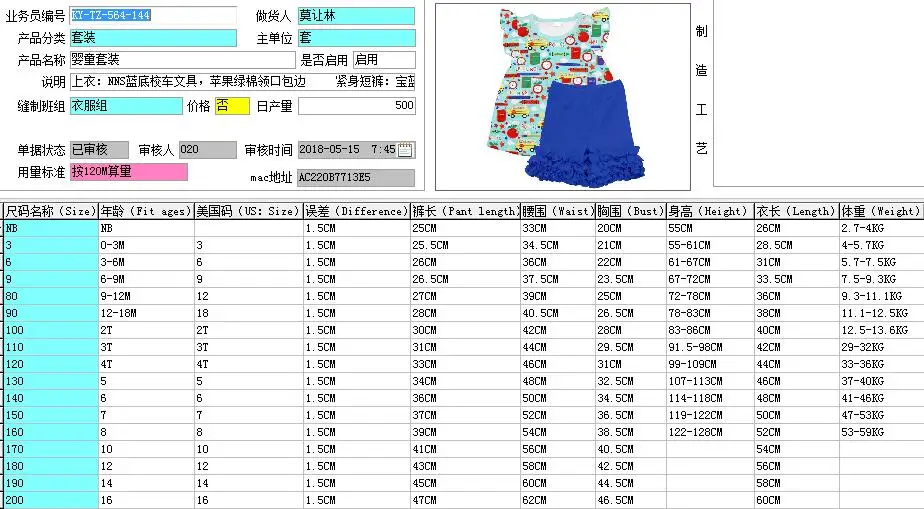Viewport: 924px width, 509px height.
Task: Click the 衣长 (Length) column header
Action: [x=797, y=211]
